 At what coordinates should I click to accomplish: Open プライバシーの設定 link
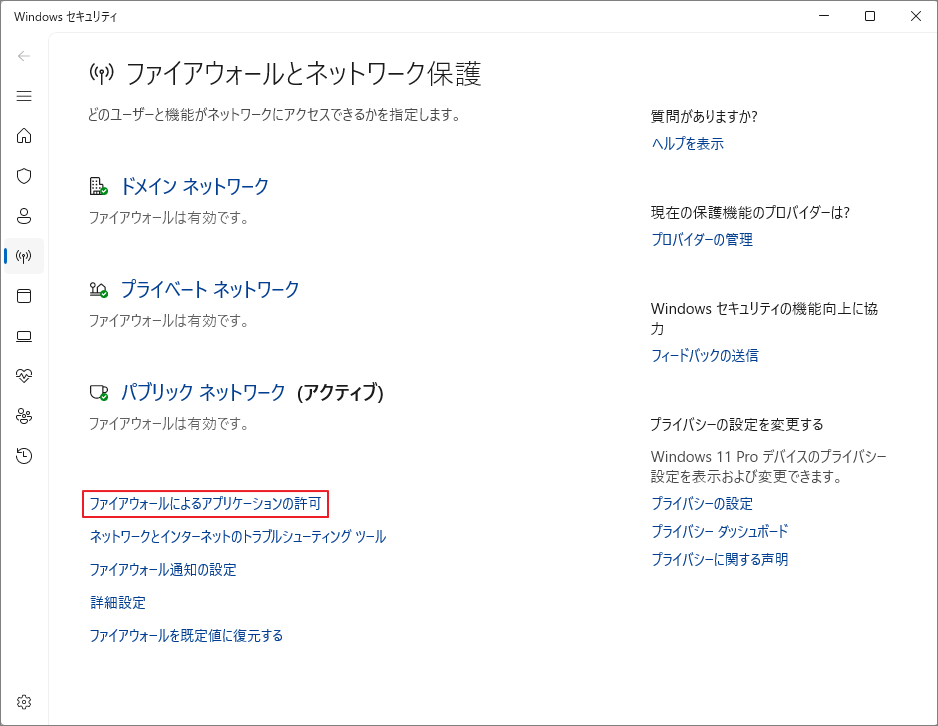[x=702, y=504]
